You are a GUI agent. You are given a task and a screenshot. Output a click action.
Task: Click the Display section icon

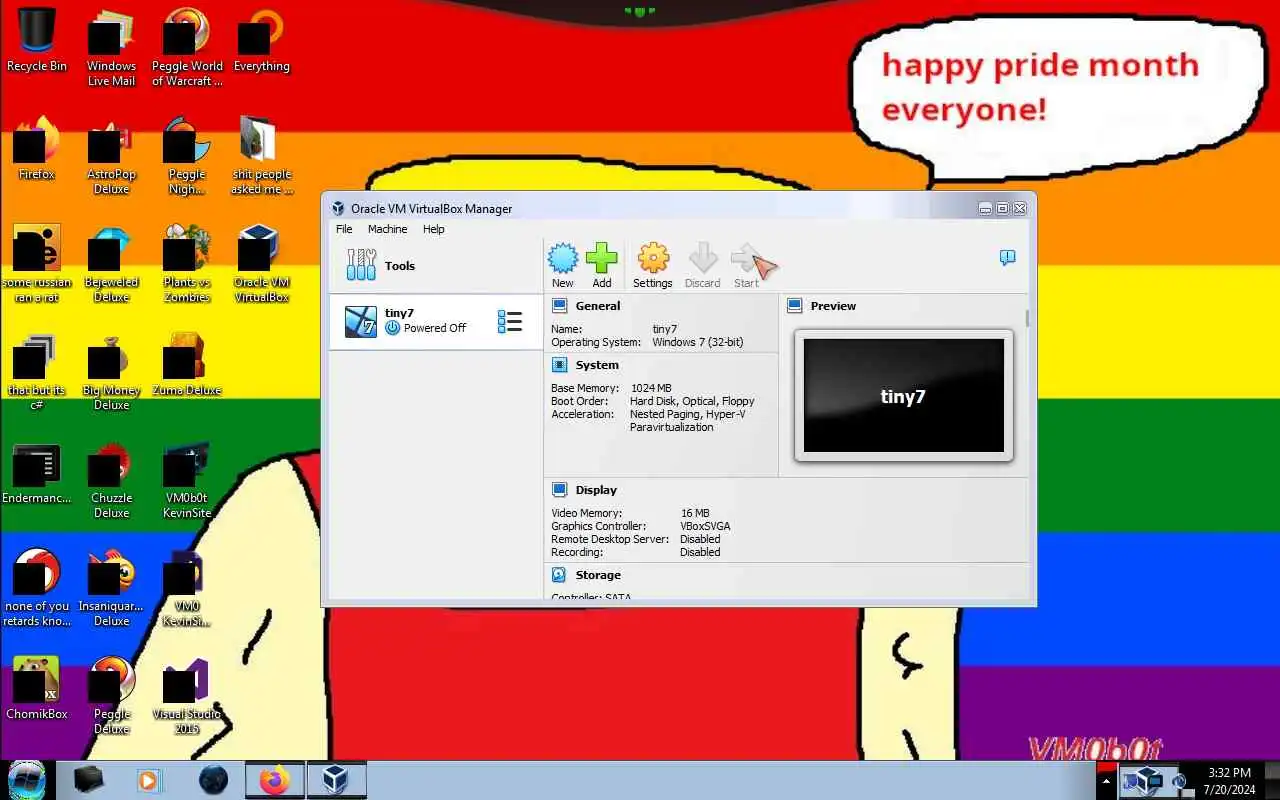coord(560,490)
